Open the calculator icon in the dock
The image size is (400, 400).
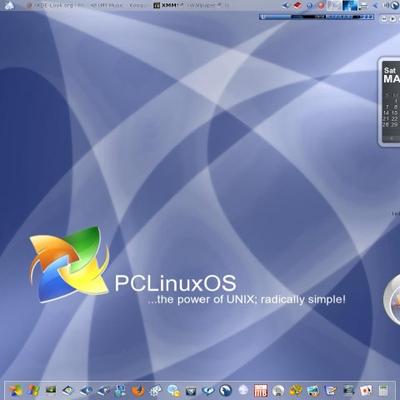click(x=383, y=390)
